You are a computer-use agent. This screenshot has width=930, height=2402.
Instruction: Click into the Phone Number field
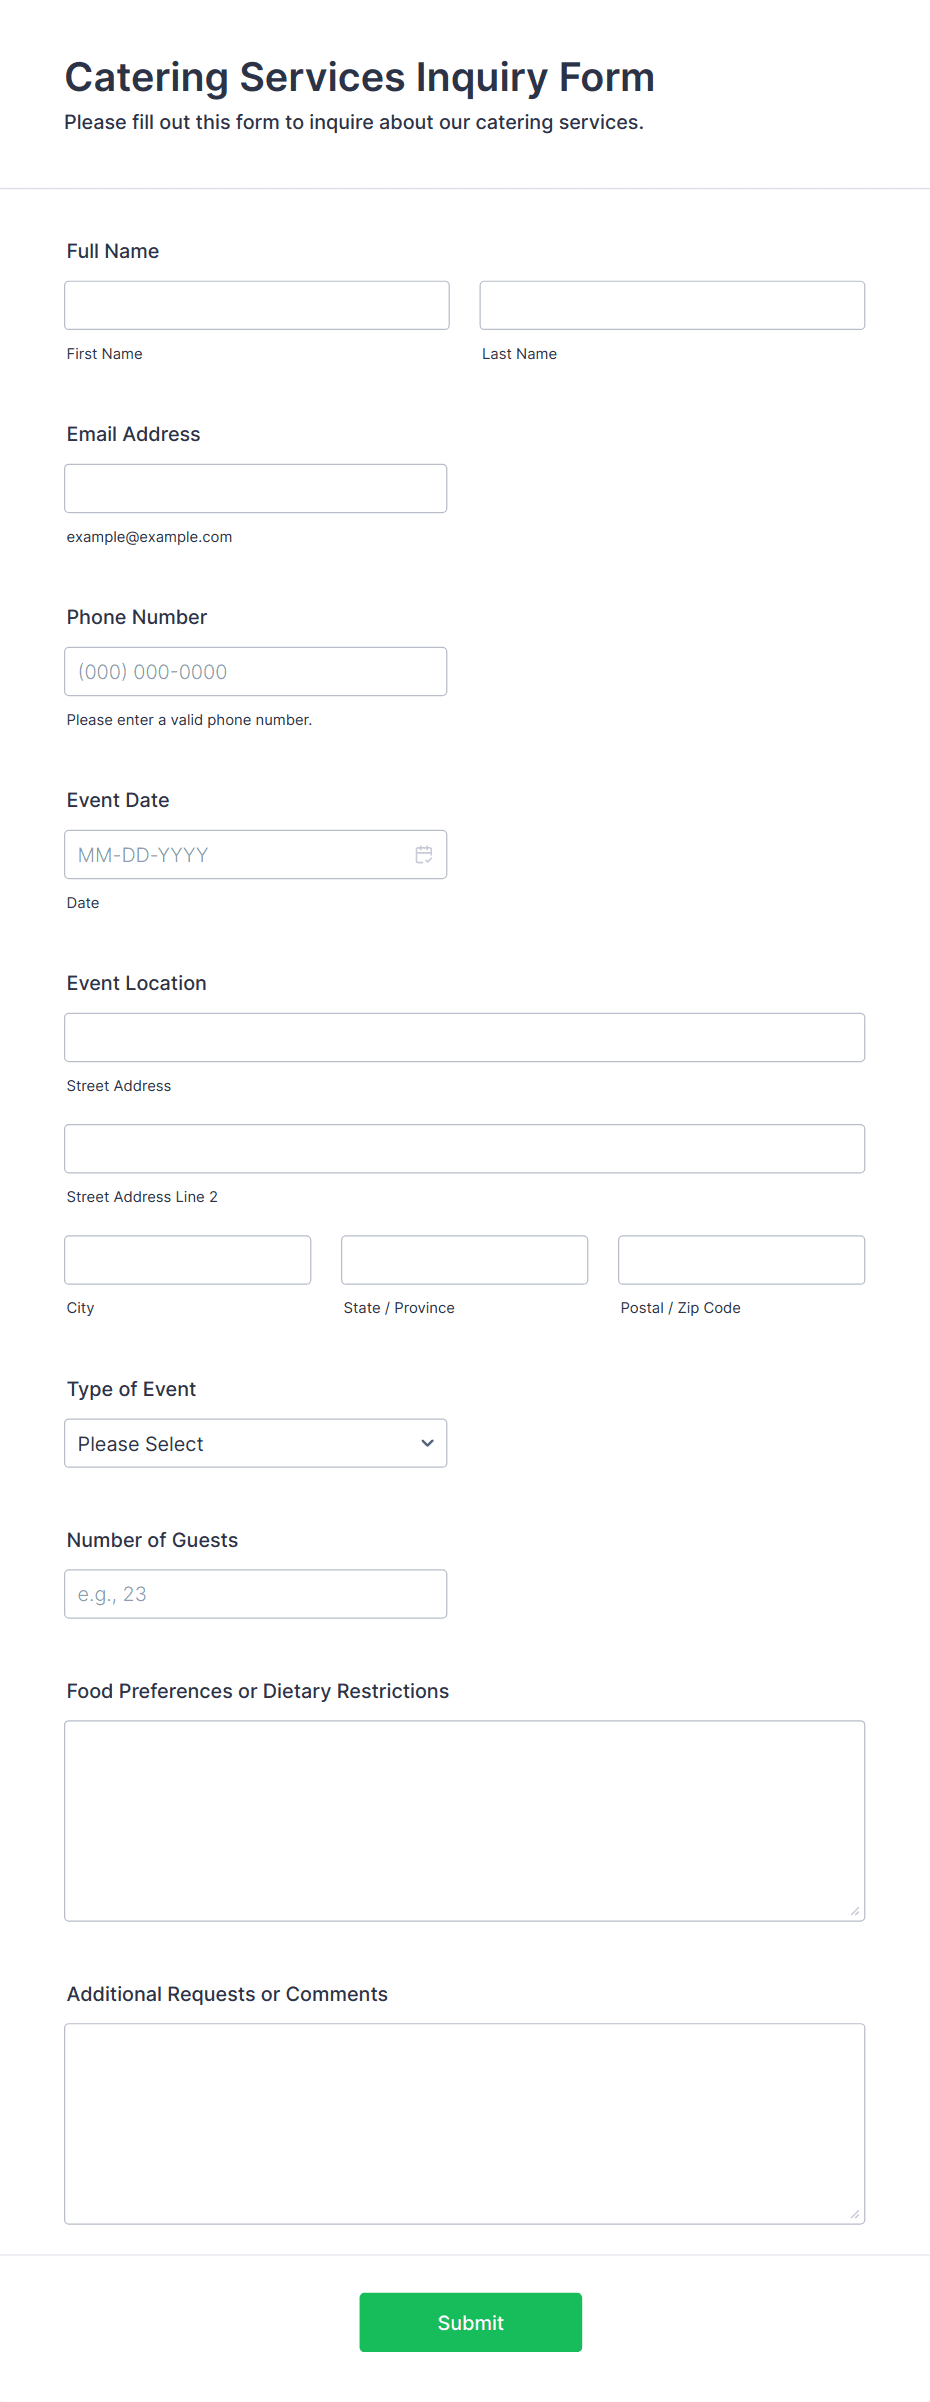(x=255, y=671)
